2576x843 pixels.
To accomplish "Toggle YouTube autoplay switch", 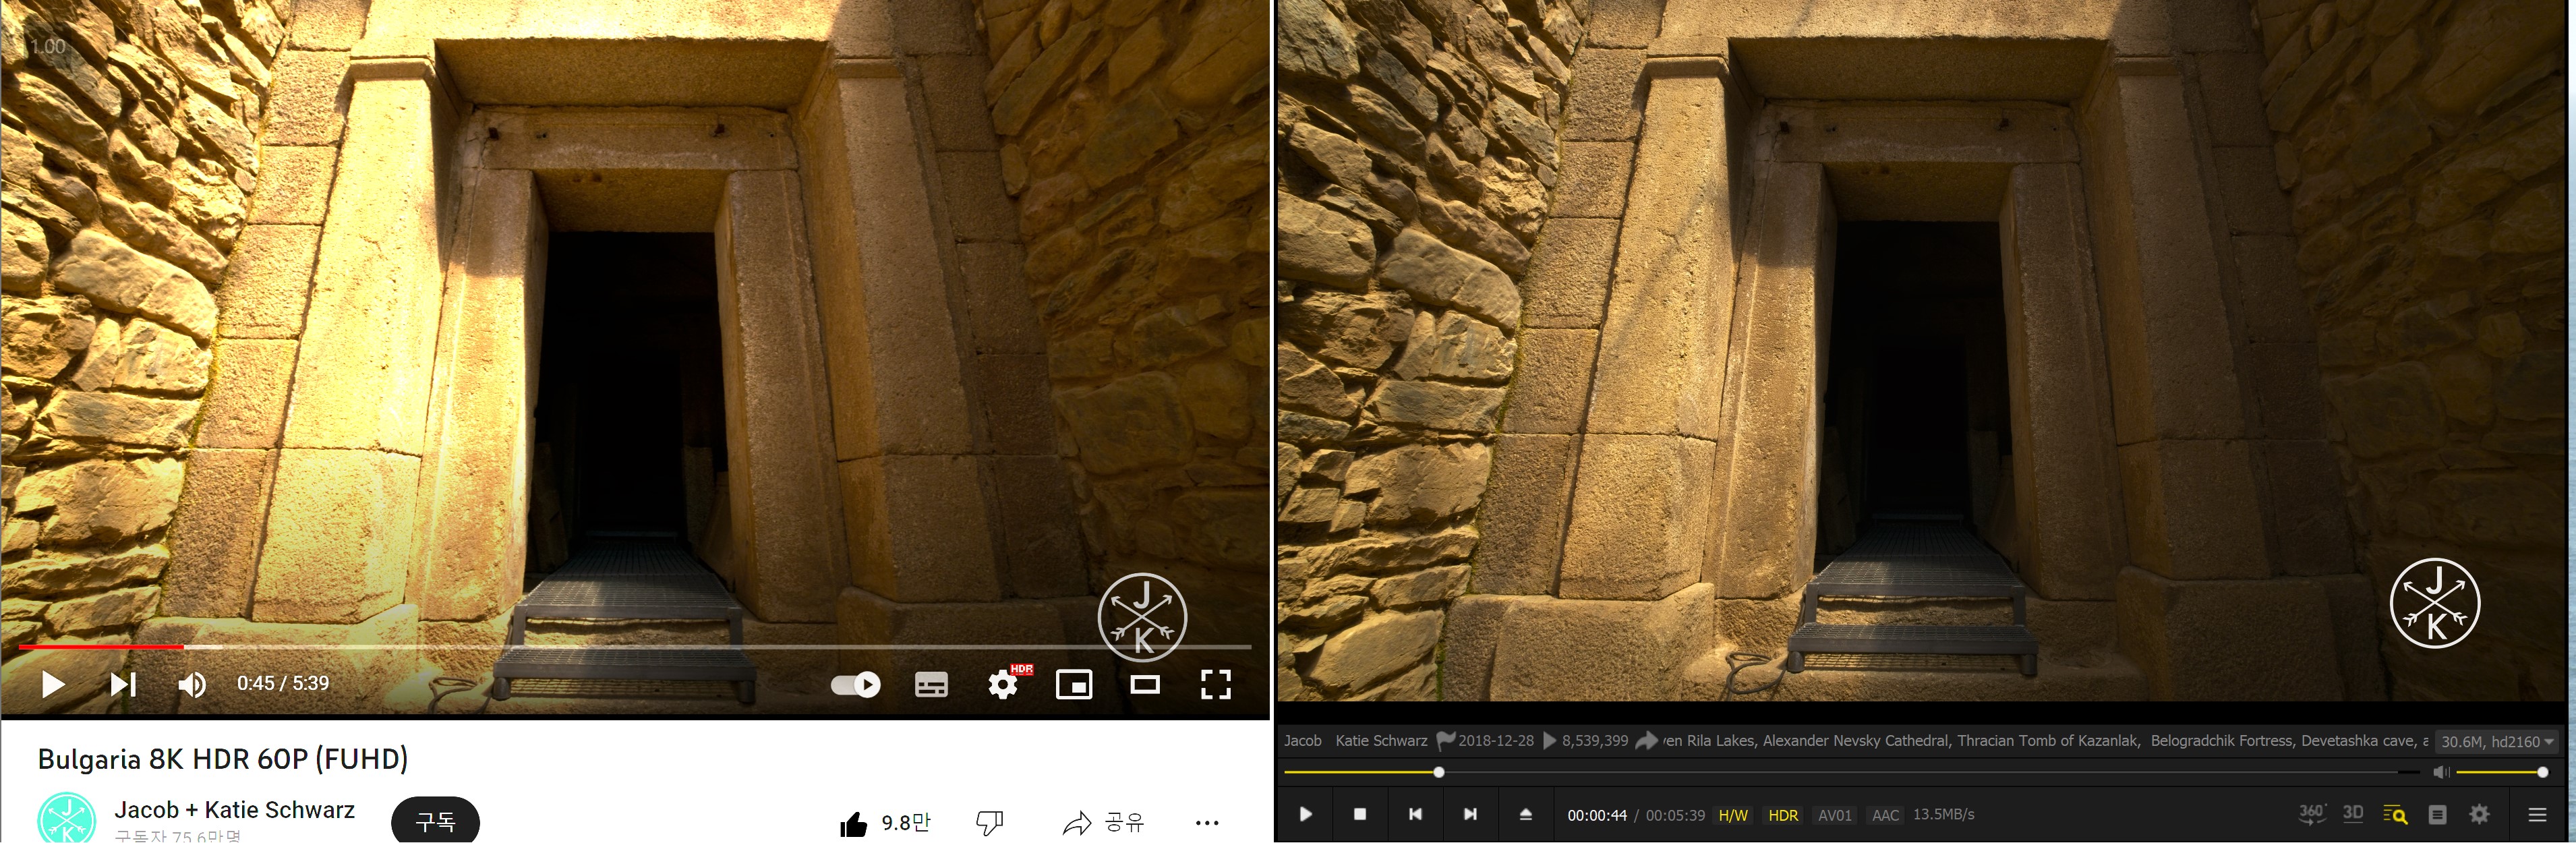I will 855,684.
